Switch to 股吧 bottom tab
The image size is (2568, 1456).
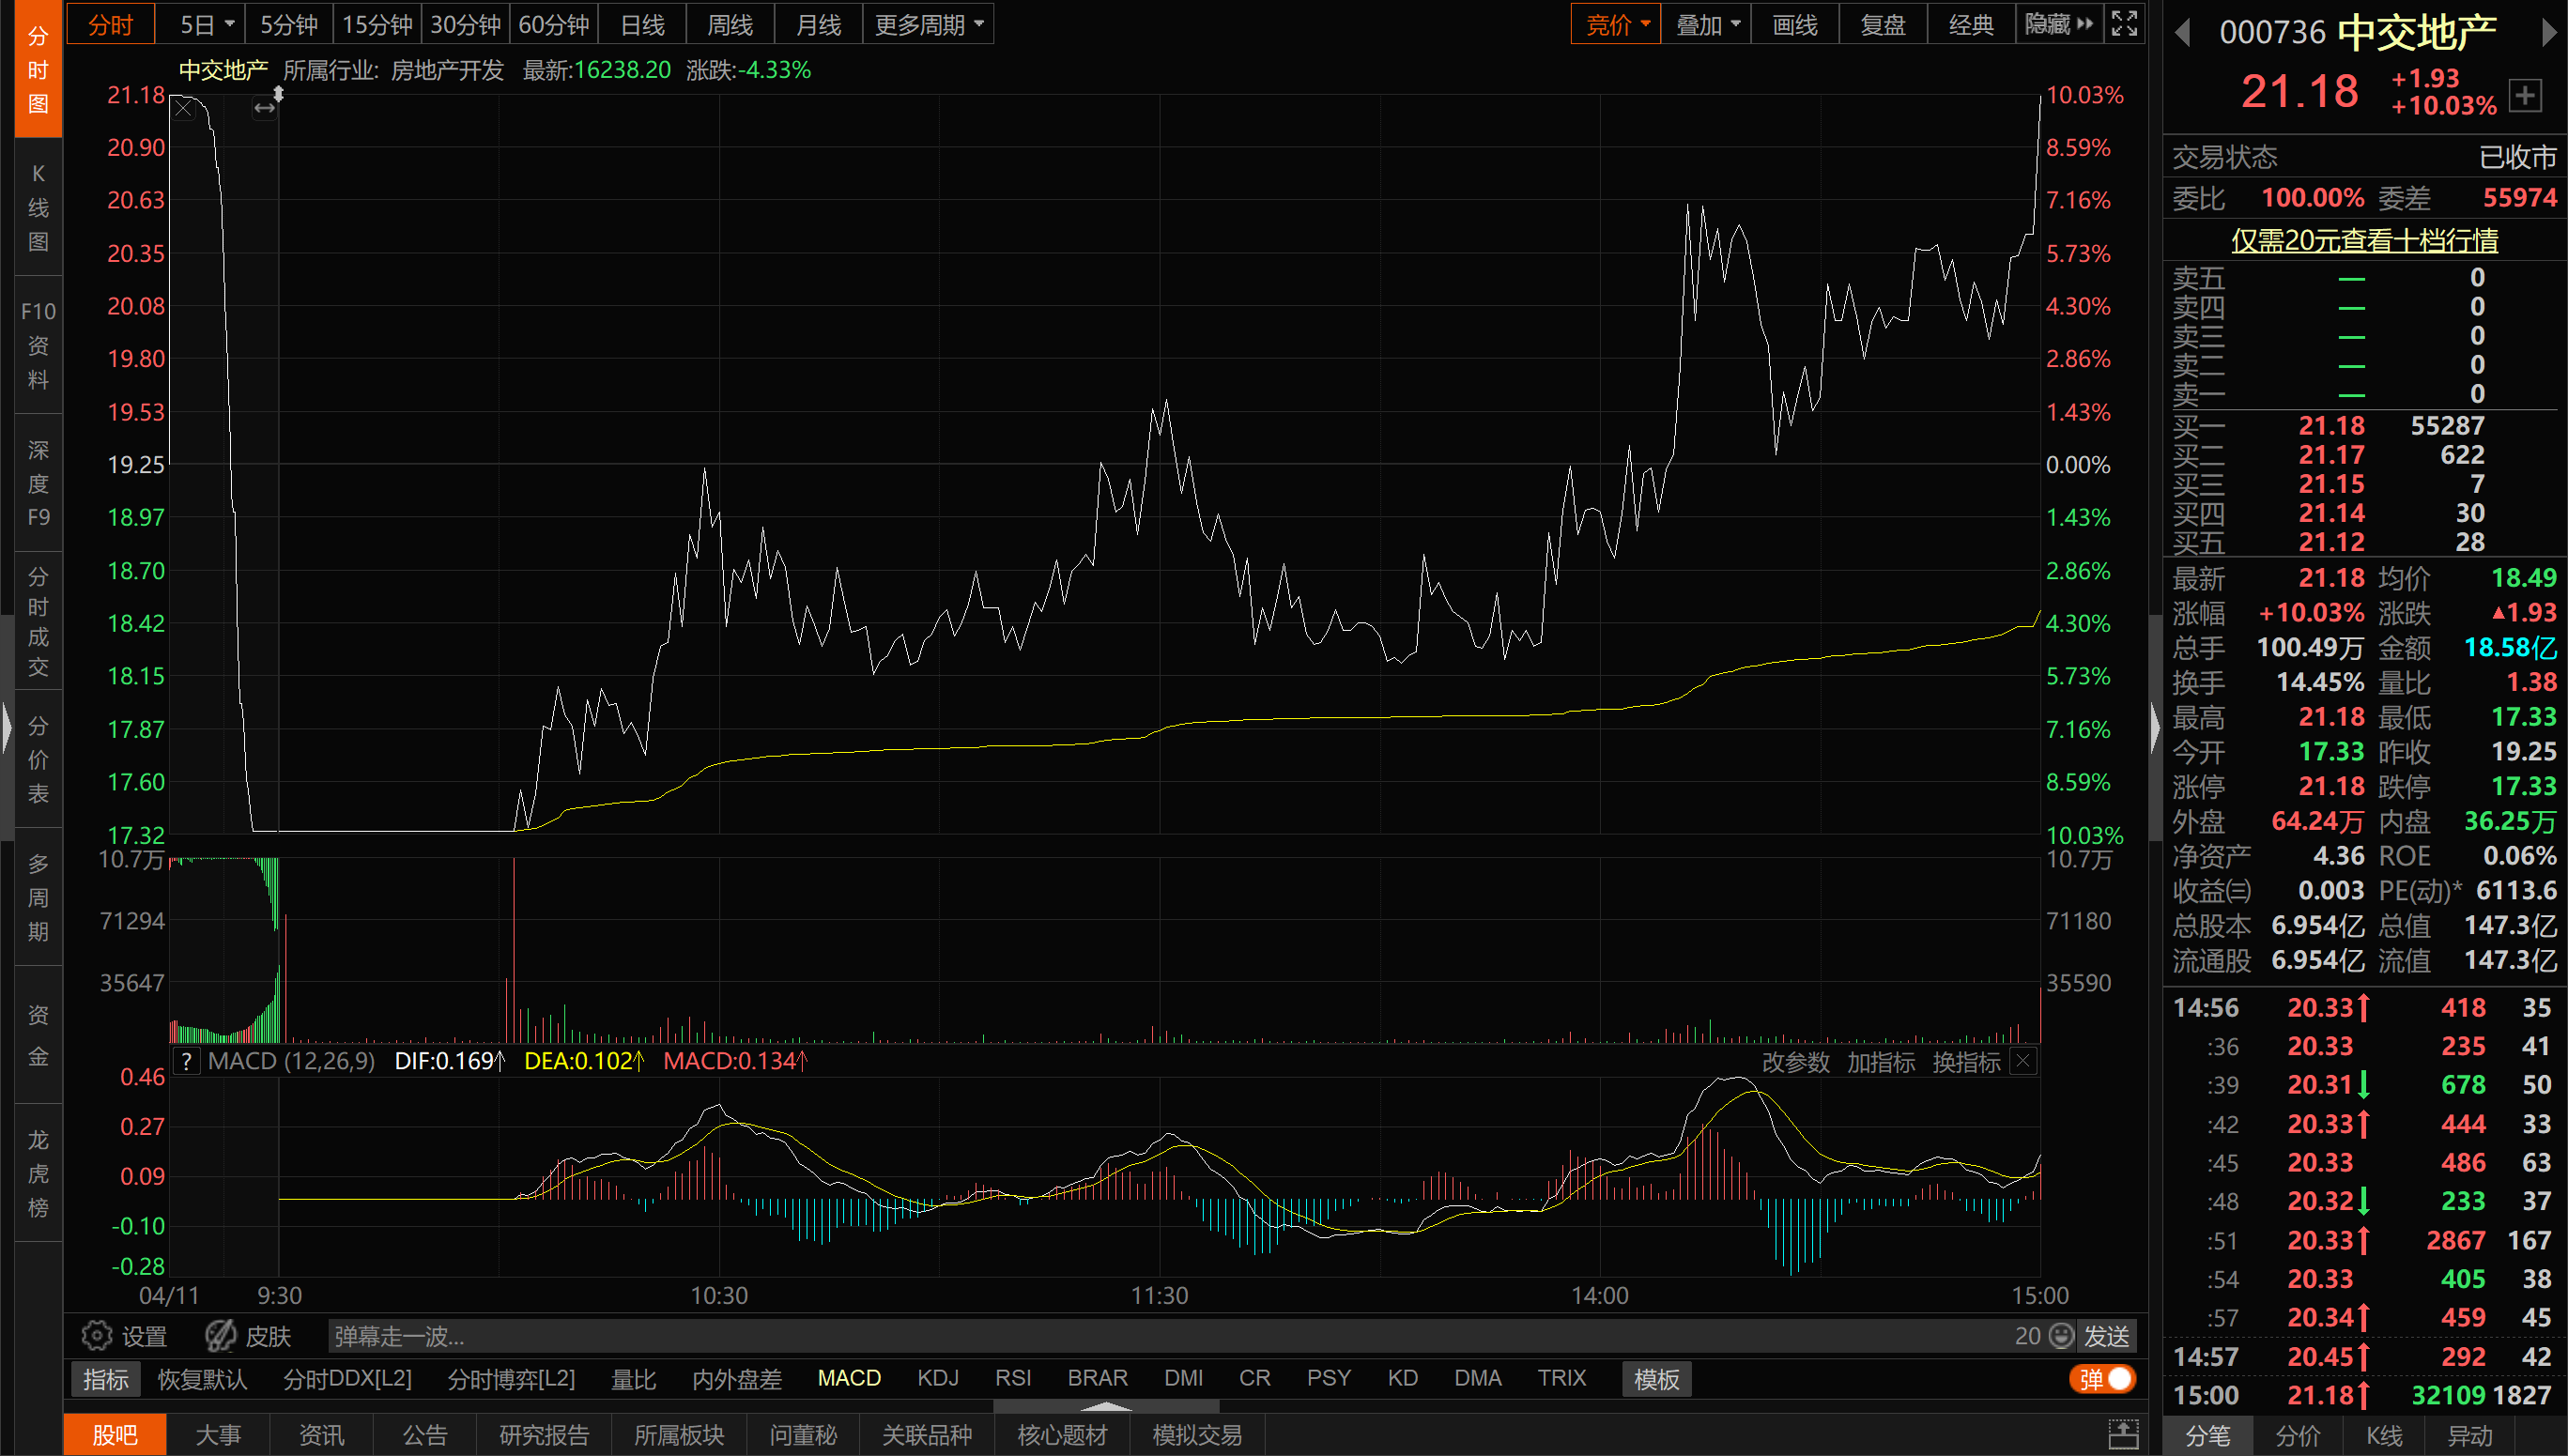tap(115, 1435)
